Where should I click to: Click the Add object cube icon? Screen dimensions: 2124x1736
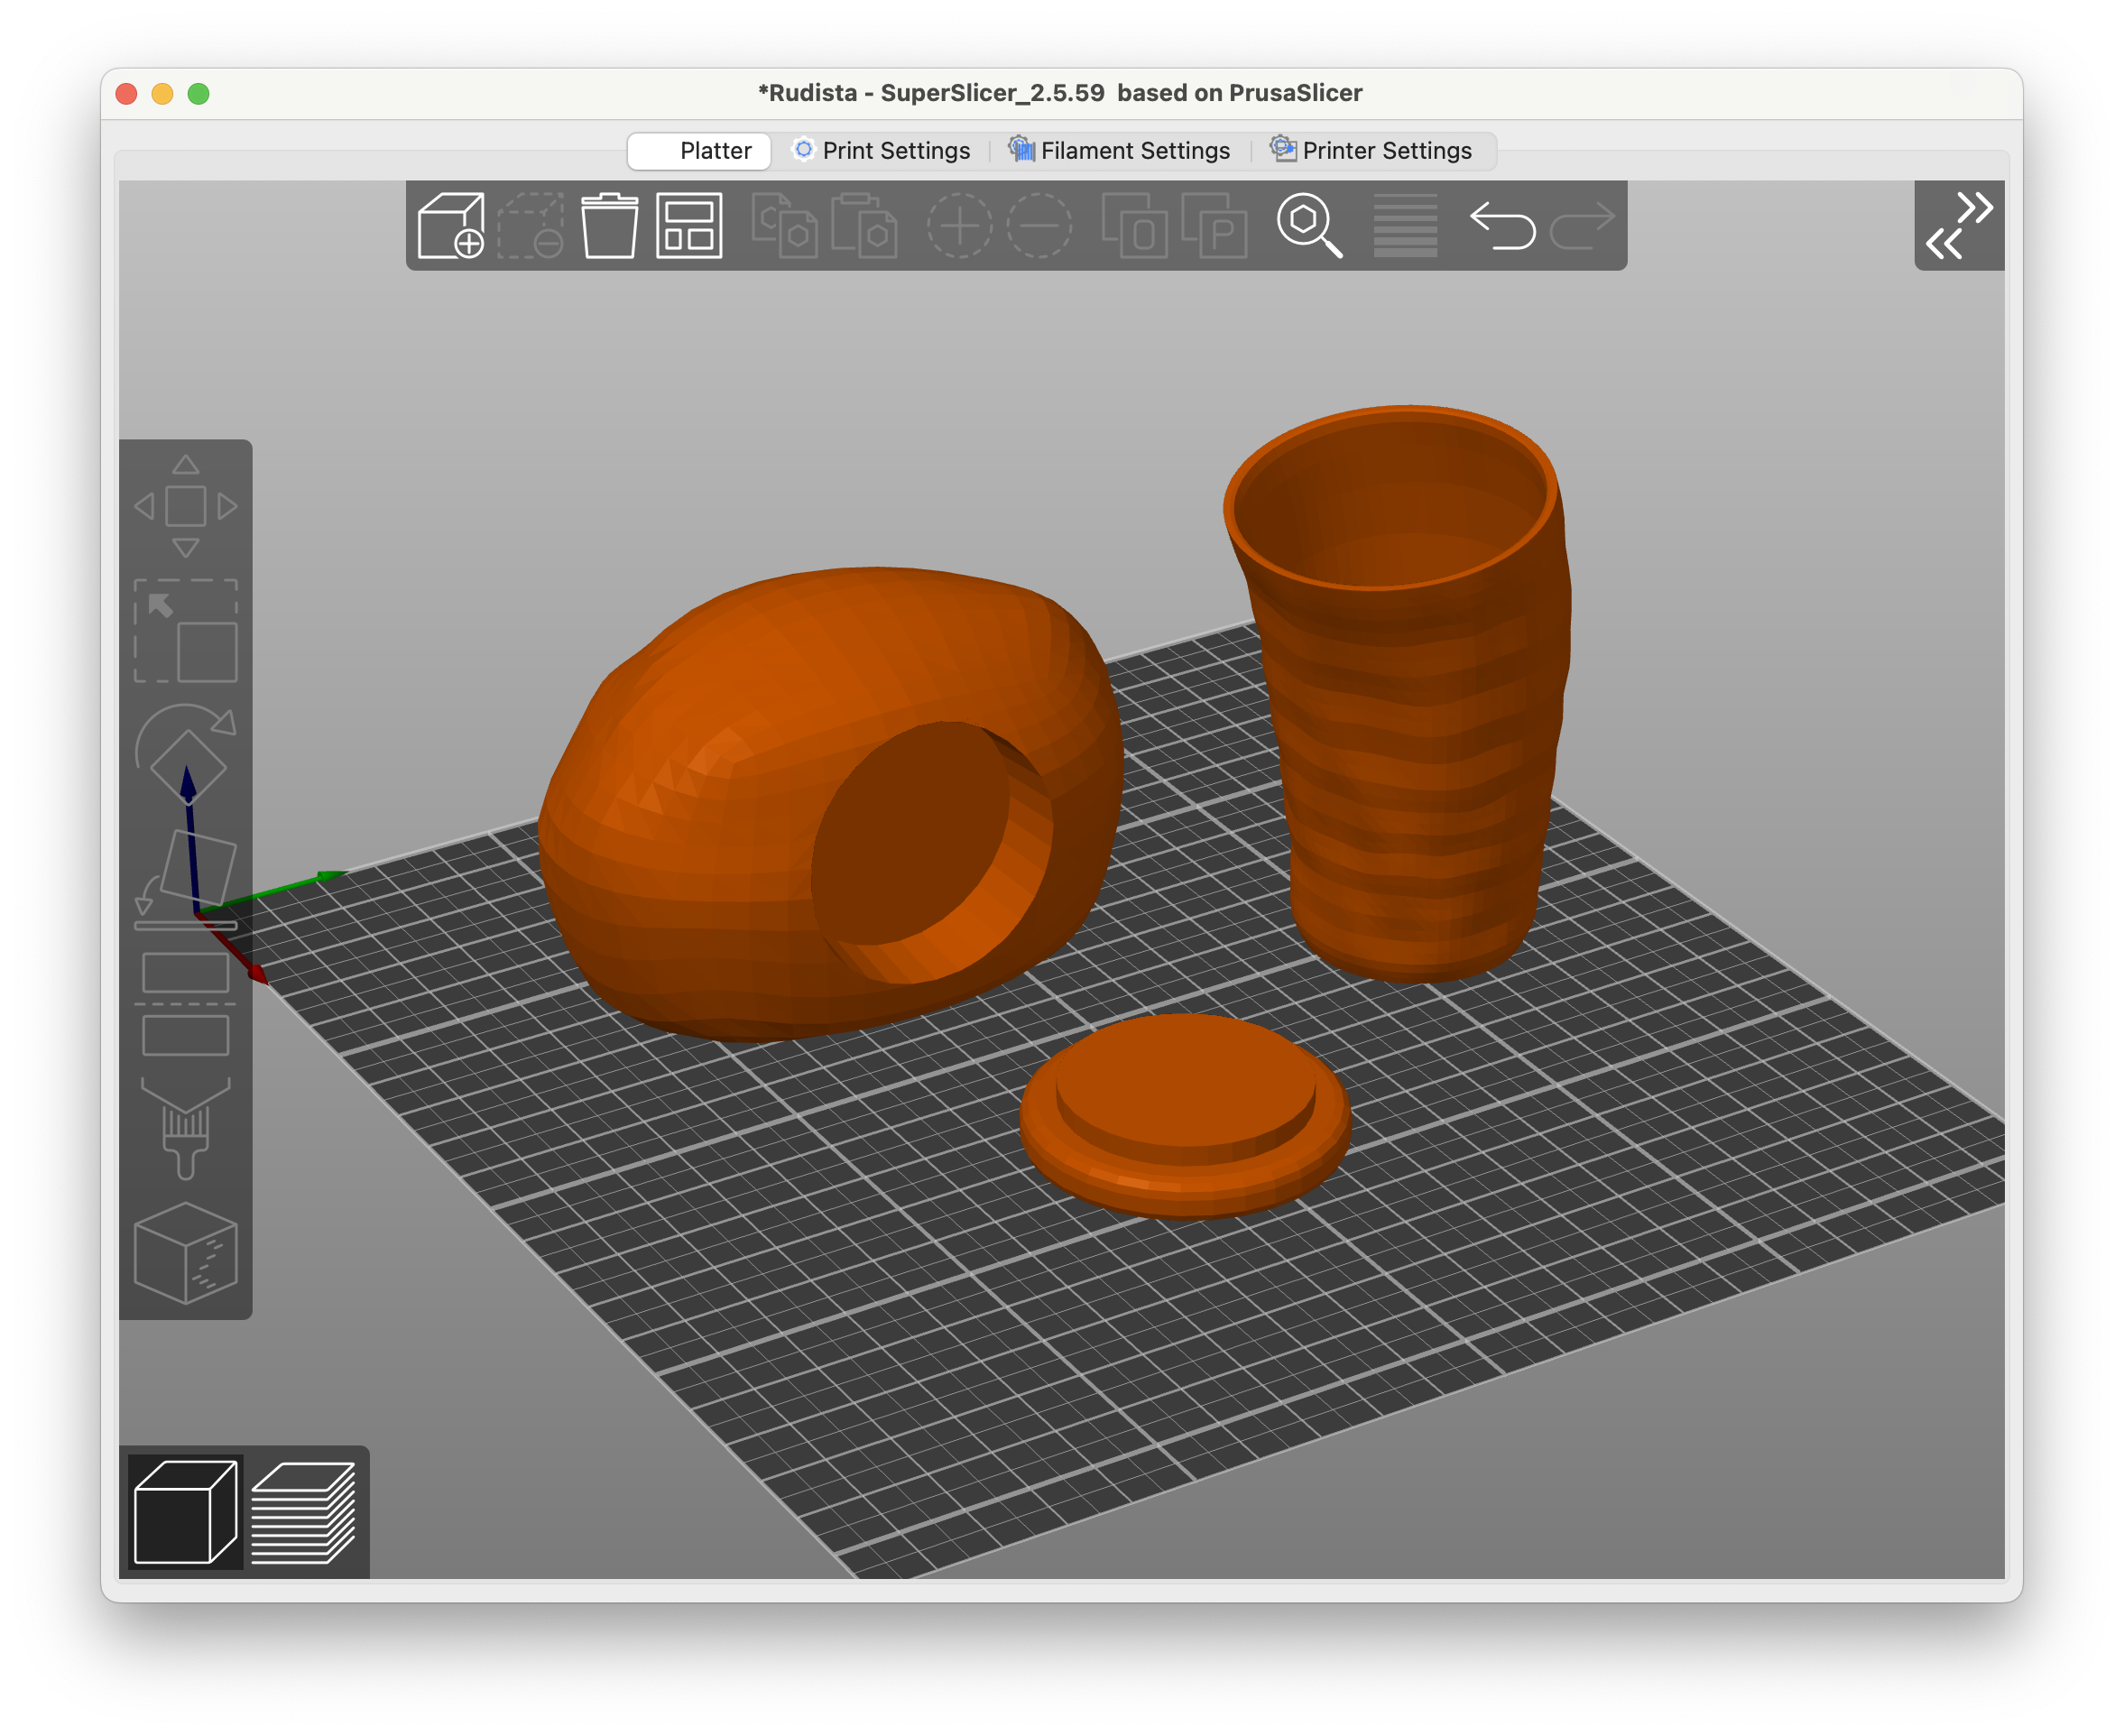tap(450, 226)
